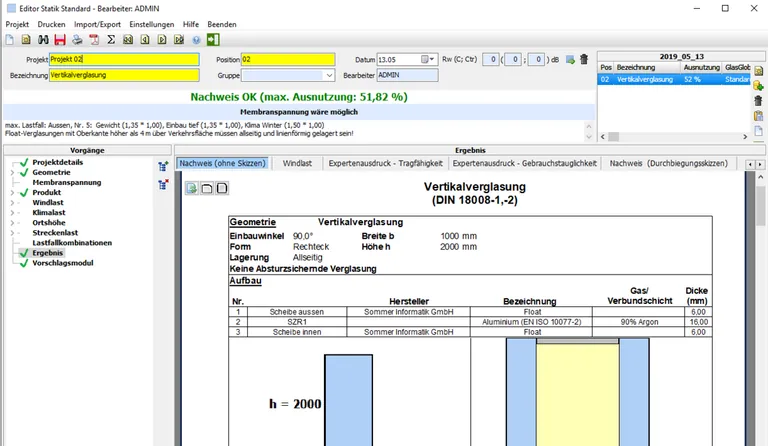
Task: Export to PDF via the toolbar icon
Action: [x=94, y=40]
